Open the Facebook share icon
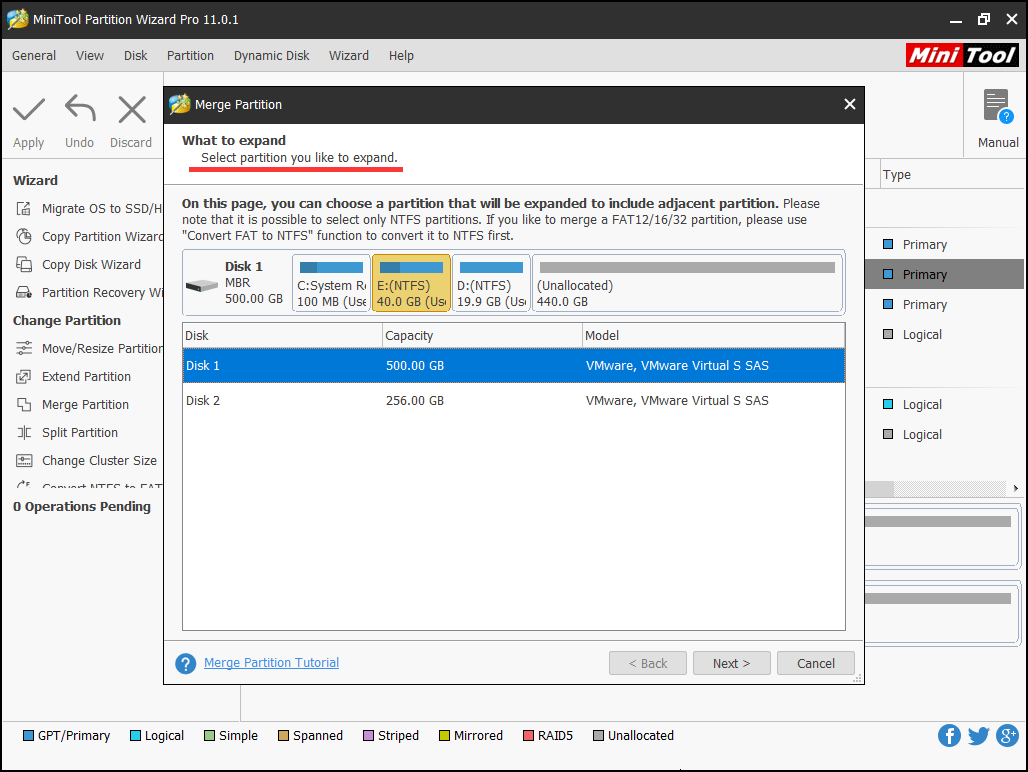 (x=949, y=735)
